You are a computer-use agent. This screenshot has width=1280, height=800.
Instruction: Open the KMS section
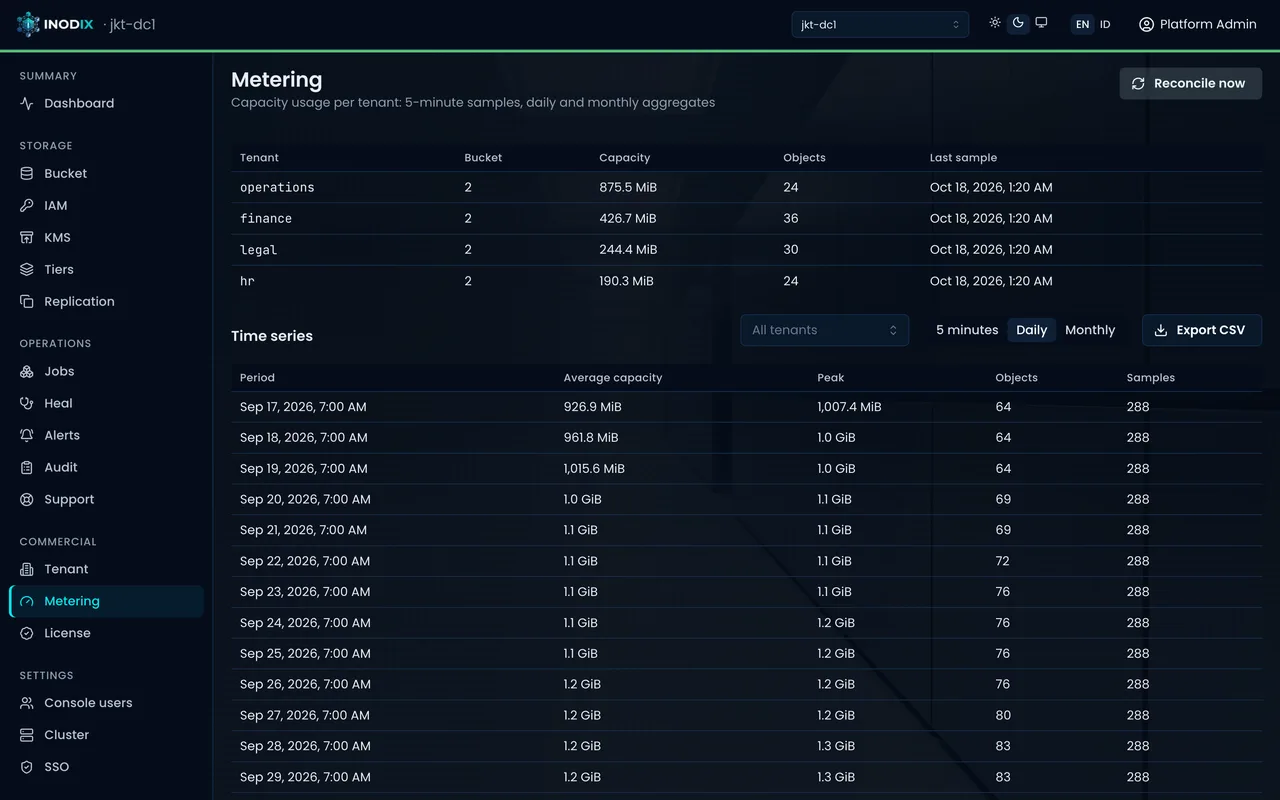(106, 237)
